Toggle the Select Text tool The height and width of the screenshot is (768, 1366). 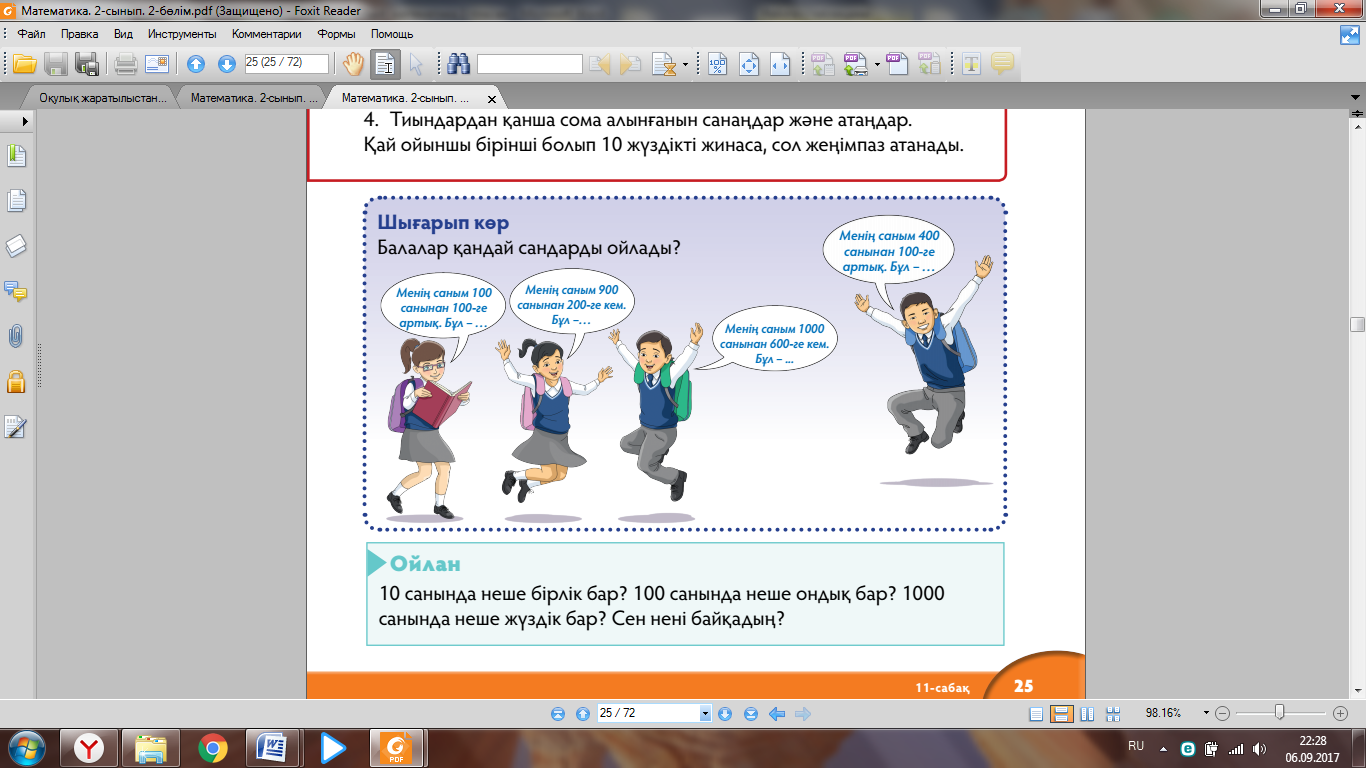[385, 64]
